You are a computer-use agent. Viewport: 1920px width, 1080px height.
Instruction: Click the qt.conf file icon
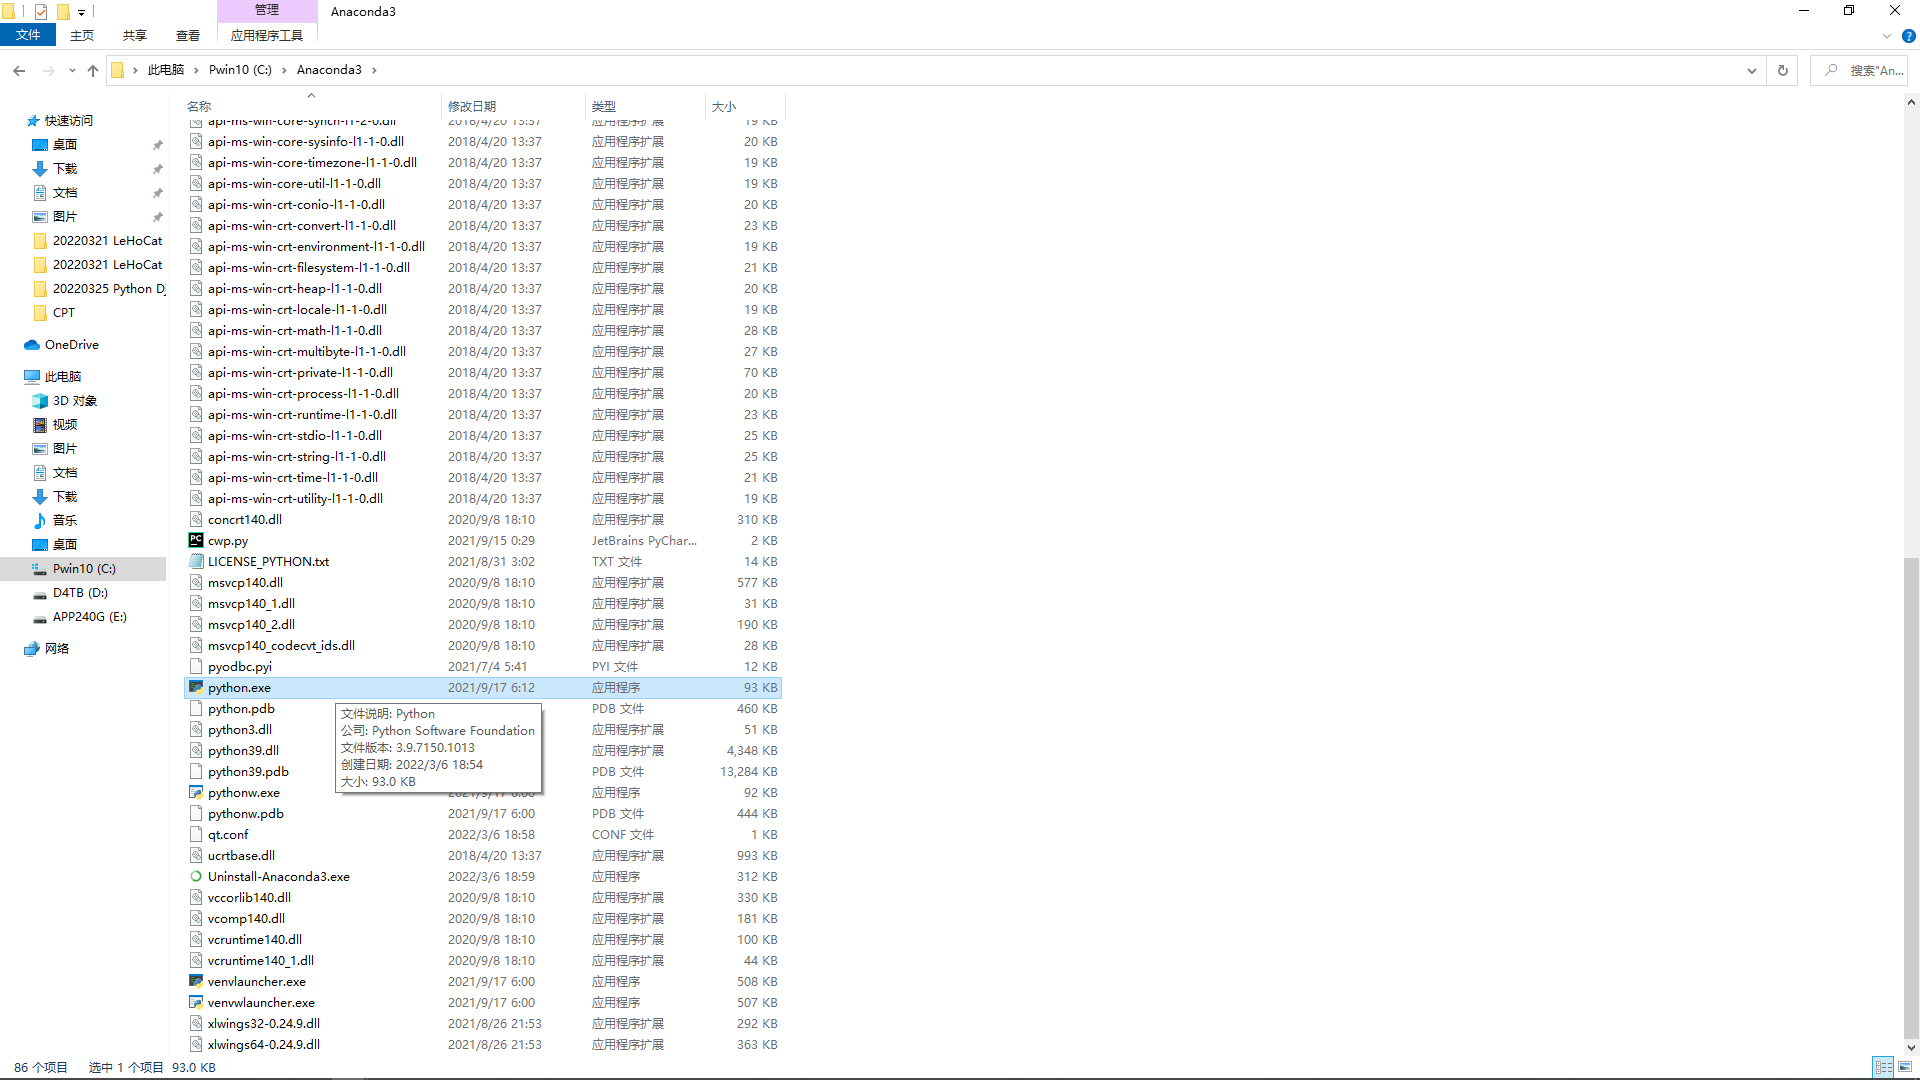click(x=196, y=834)
